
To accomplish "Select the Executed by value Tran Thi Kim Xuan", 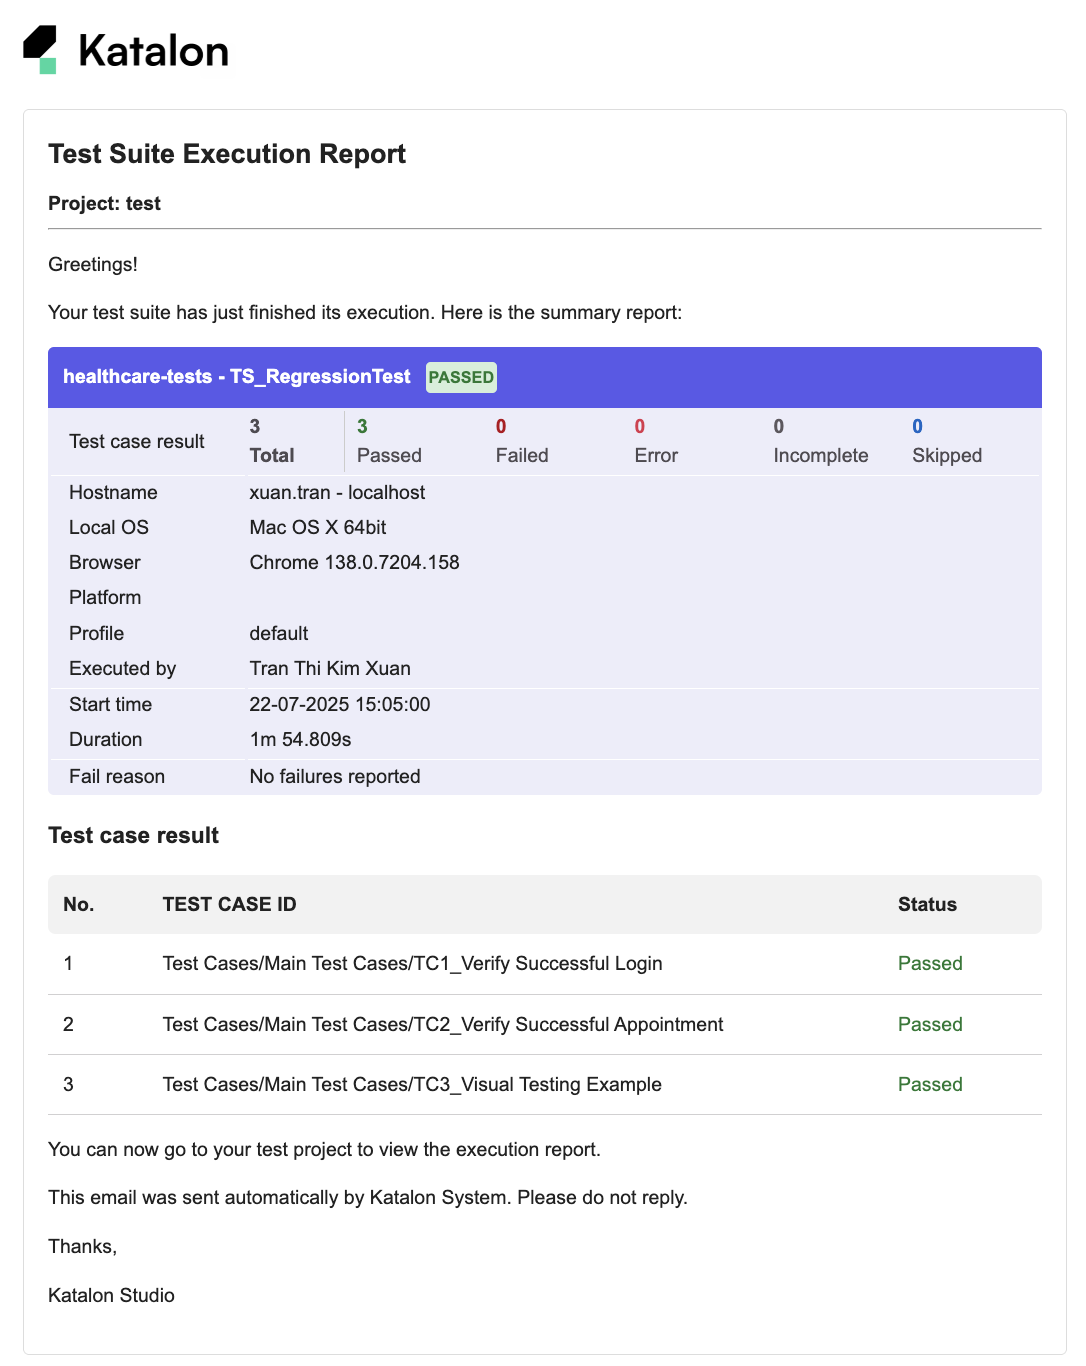I will pos(330,669).
